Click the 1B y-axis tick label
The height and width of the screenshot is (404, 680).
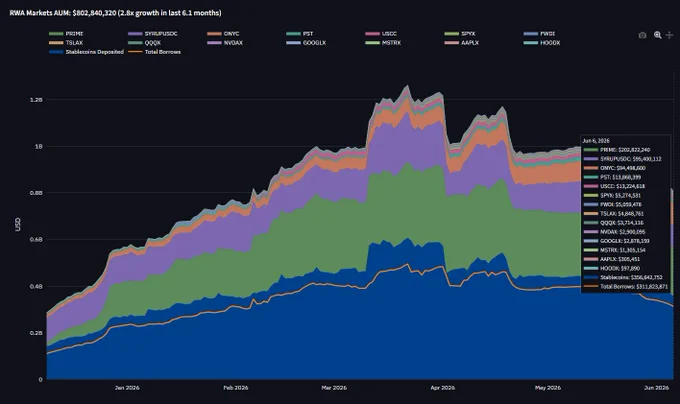pyautogui.click(x=39, y=147)
